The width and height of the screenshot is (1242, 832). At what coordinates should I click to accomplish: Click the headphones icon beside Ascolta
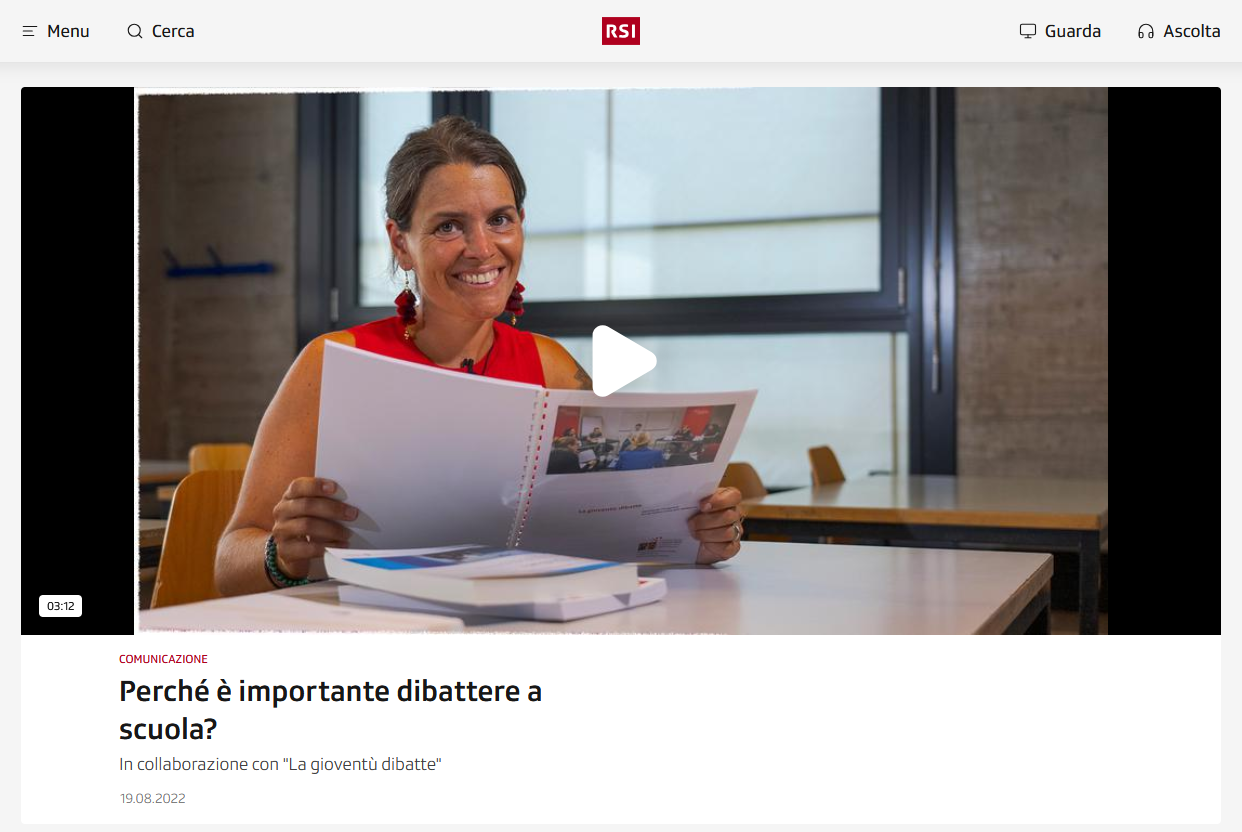click(x=1146, y=31)
